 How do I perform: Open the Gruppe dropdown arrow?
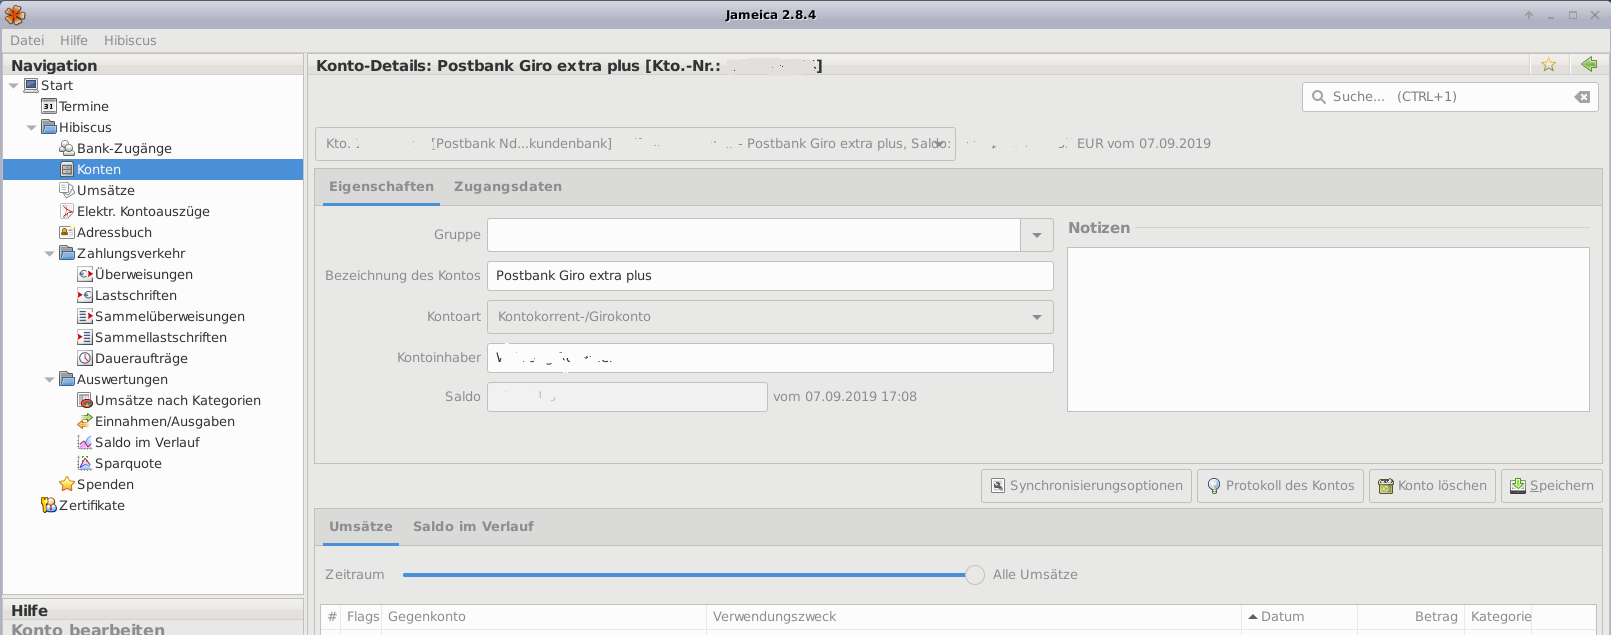[1036, 235]
